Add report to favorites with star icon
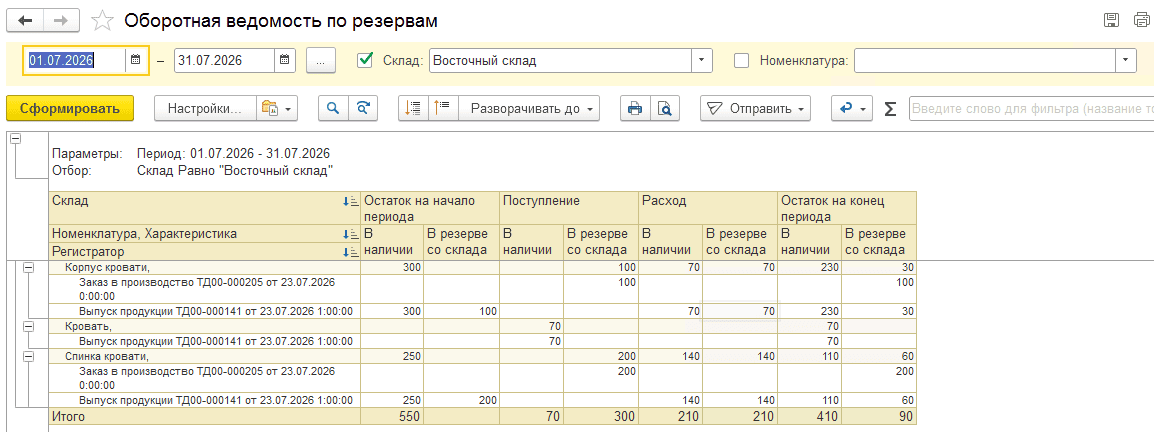This screenshot has height=432, width=1154. tap(102, 21)
